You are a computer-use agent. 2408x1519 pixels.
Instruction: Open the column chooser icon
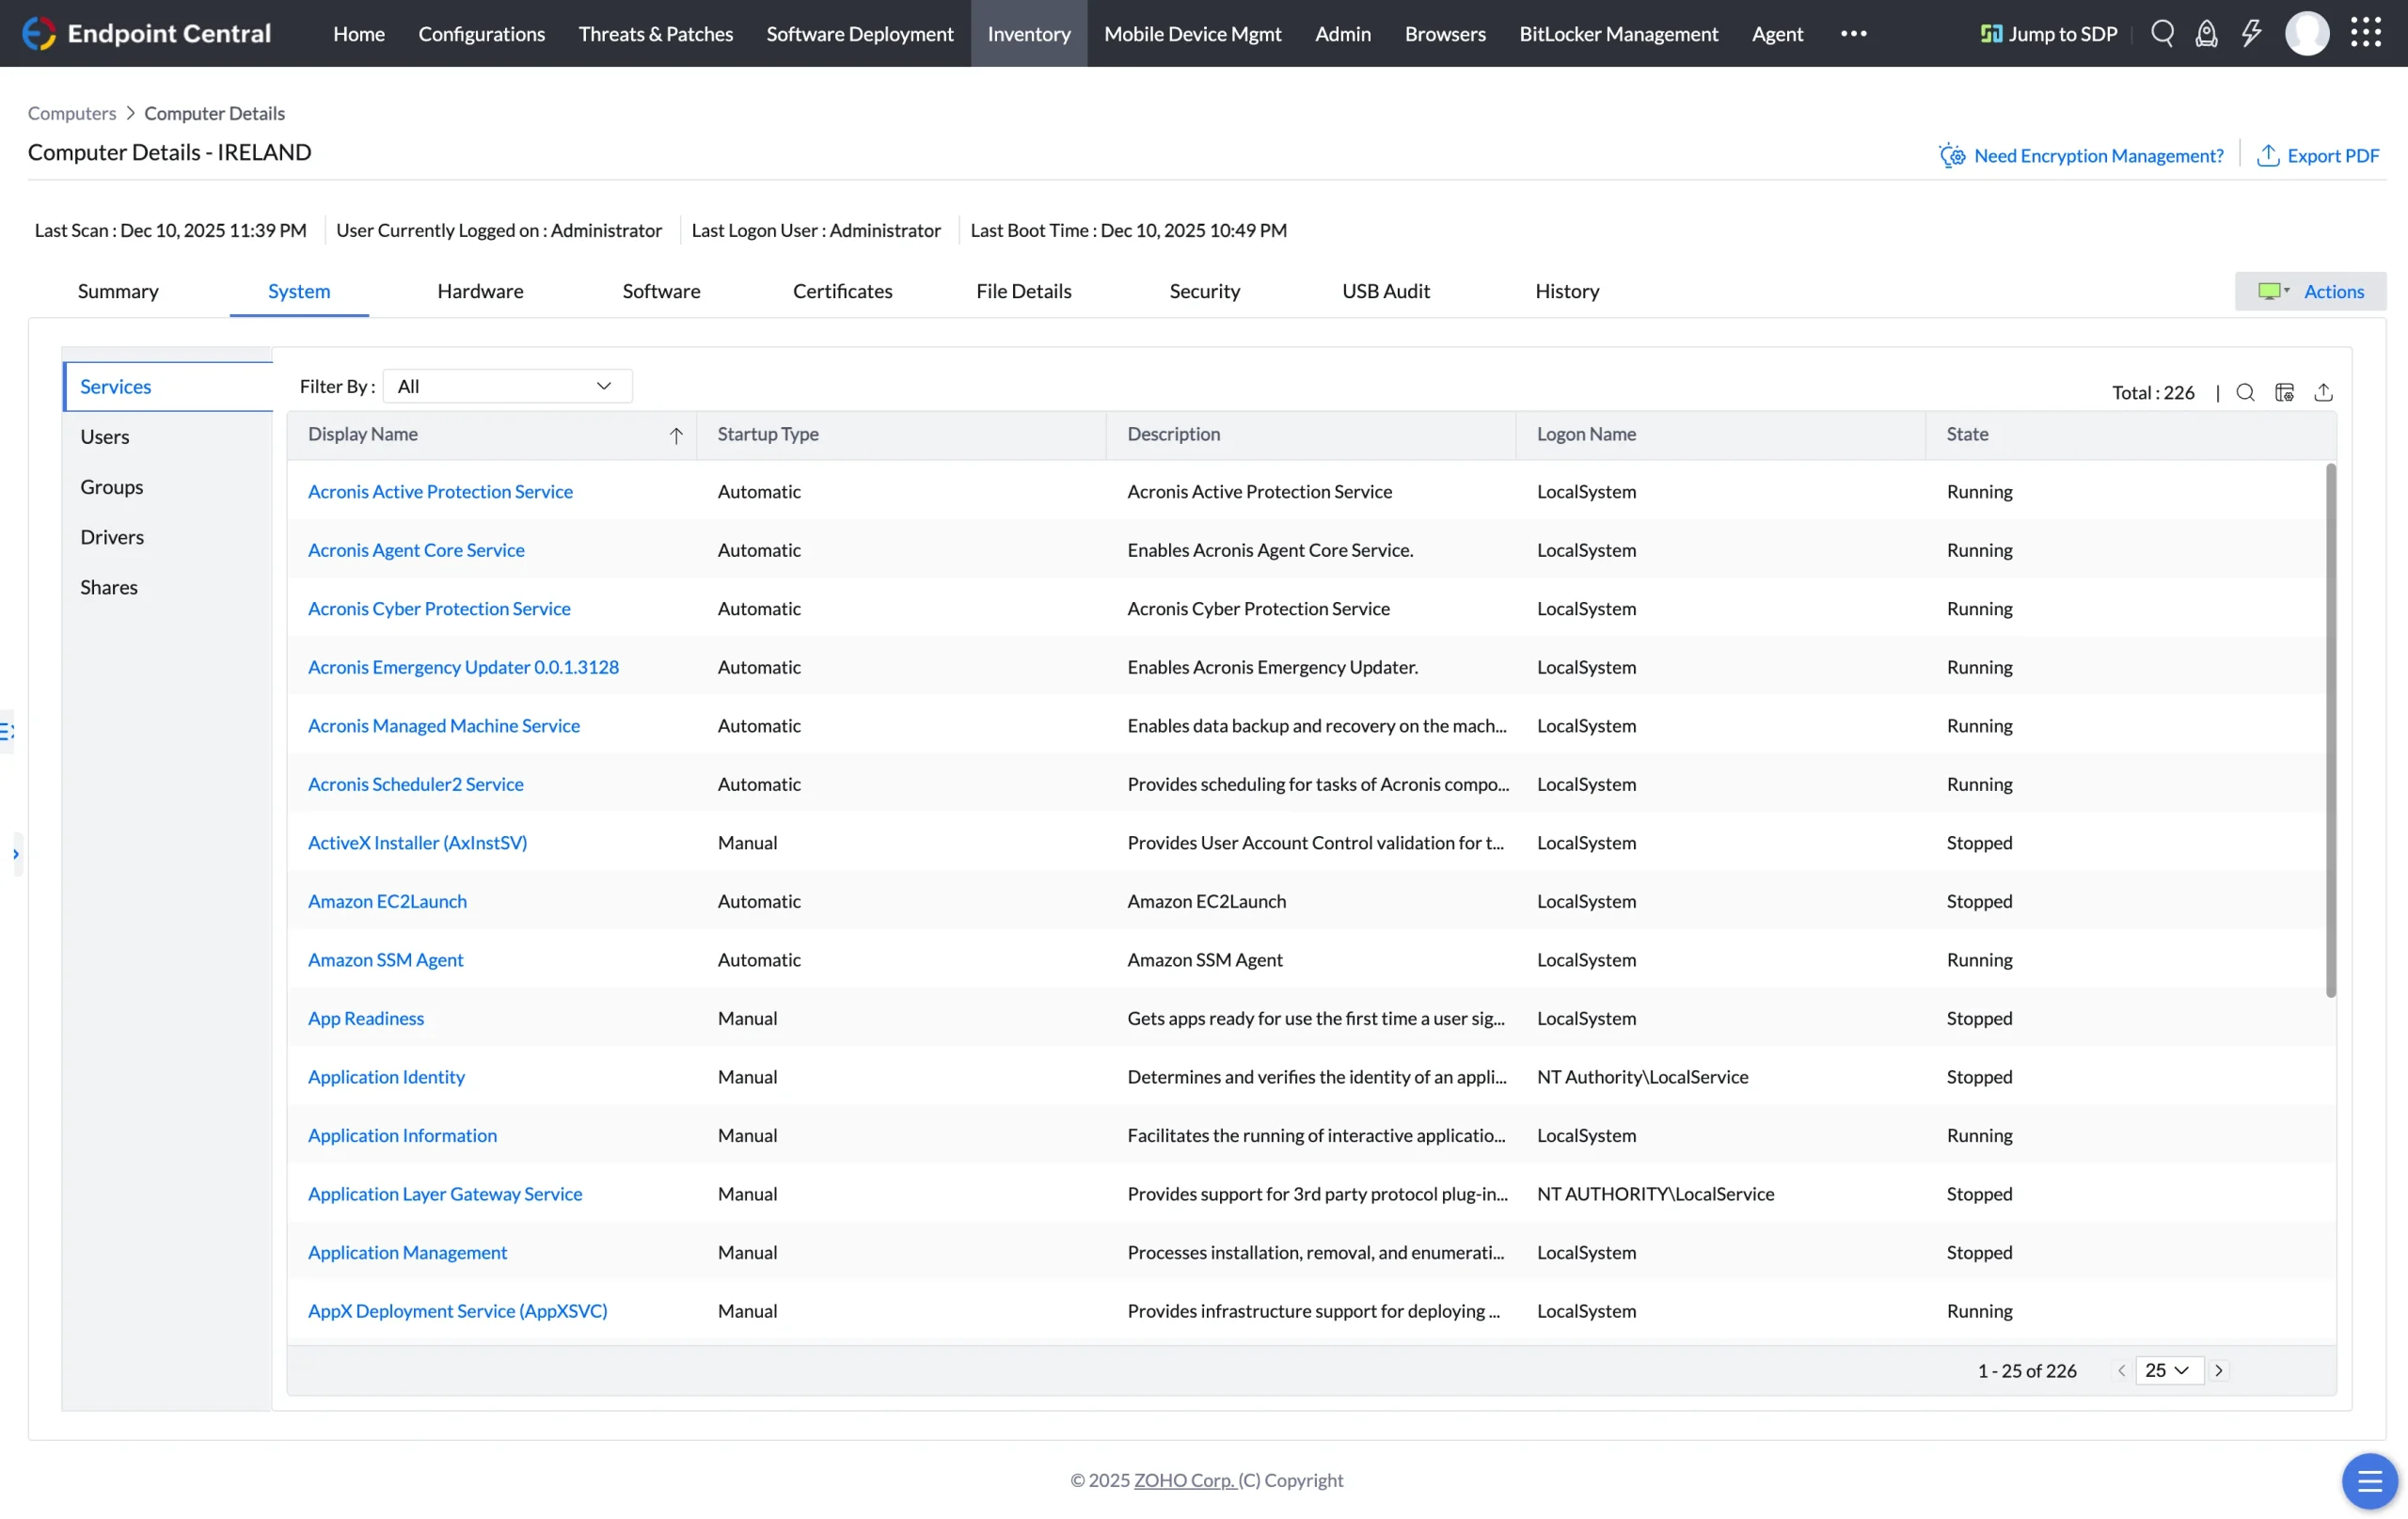[2284, 392]
